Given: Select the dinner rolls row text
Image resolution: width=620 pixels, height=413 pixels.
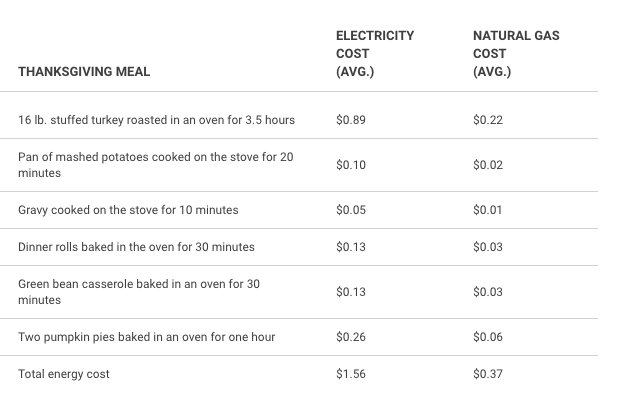Looking at the screenshot, I should tap(136, 247).
